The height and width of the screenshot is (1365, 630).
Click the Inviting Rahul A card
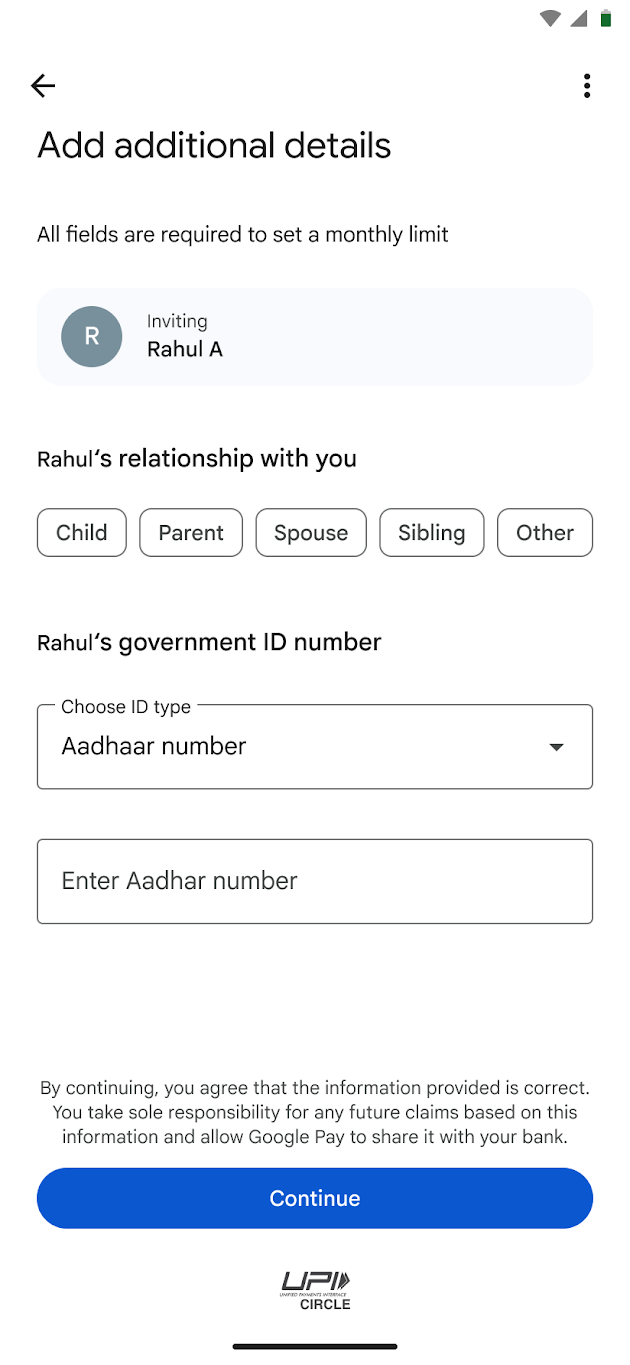coord(315,337)
